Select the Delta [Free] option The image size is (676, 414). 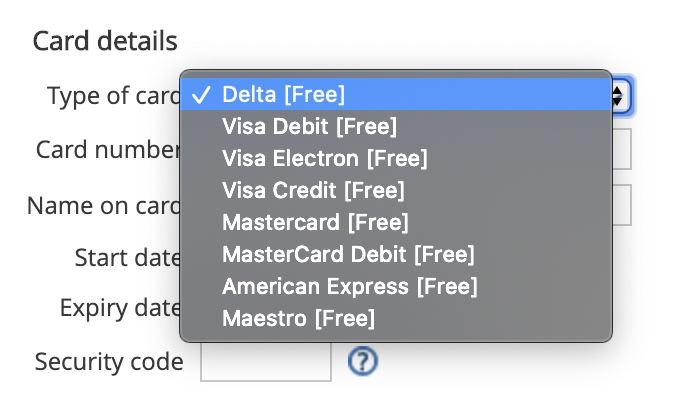pos(396,94)
